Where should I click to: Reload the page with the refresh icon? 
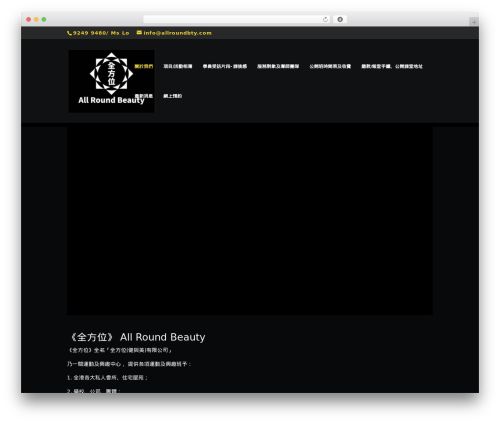[x=325, y=19]
